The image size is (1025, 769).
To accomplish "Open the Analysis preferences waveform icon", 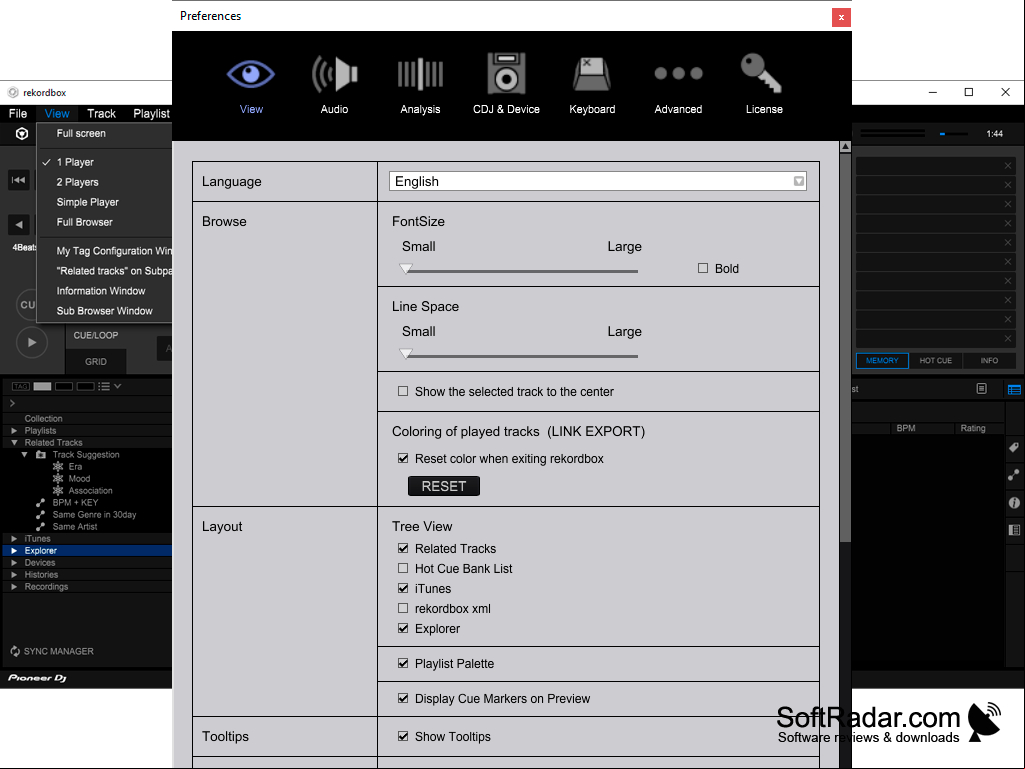I will pos(420,73).
